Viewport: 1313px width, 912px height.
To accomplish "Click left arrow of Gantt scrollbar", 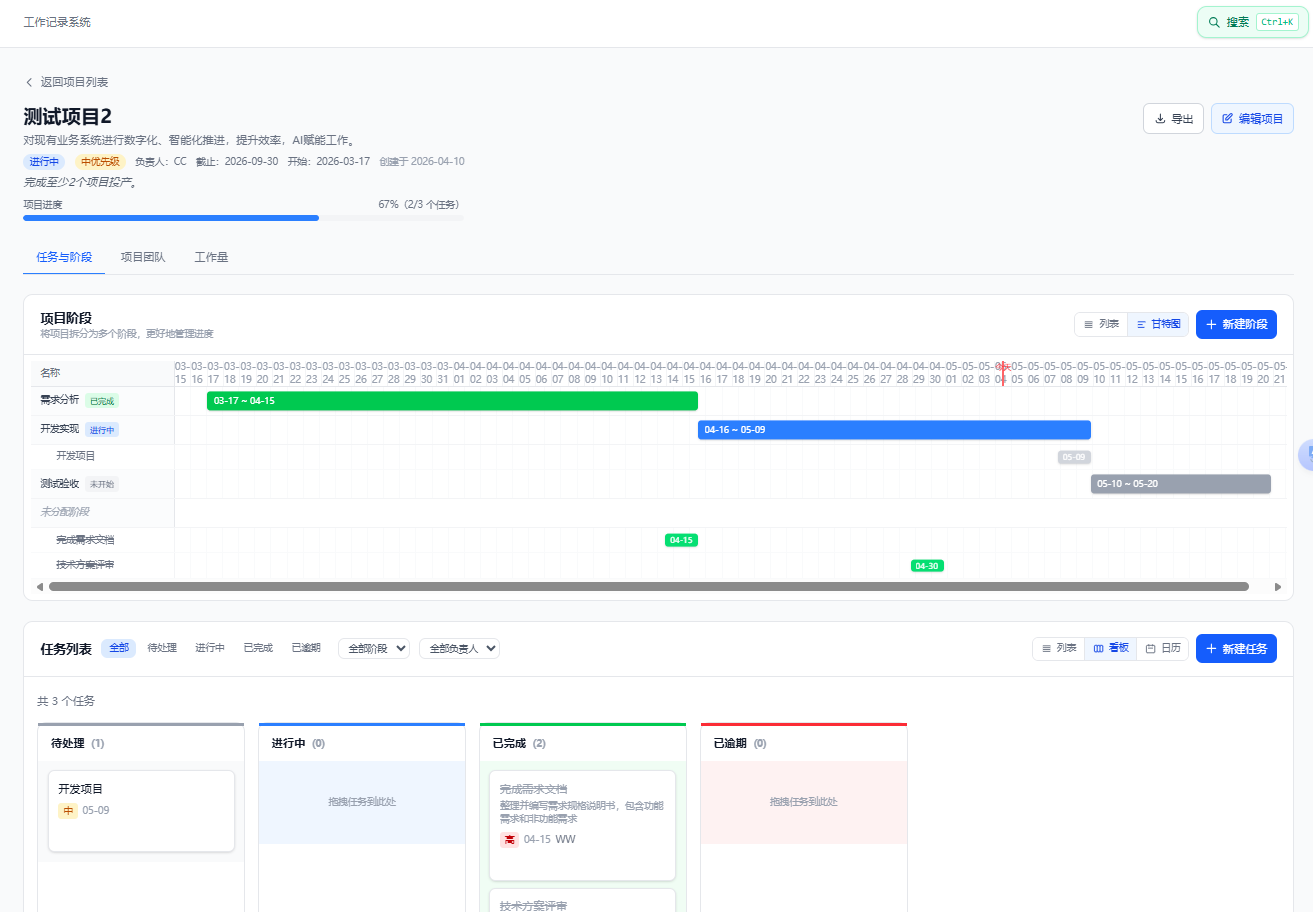I will 40,587.
